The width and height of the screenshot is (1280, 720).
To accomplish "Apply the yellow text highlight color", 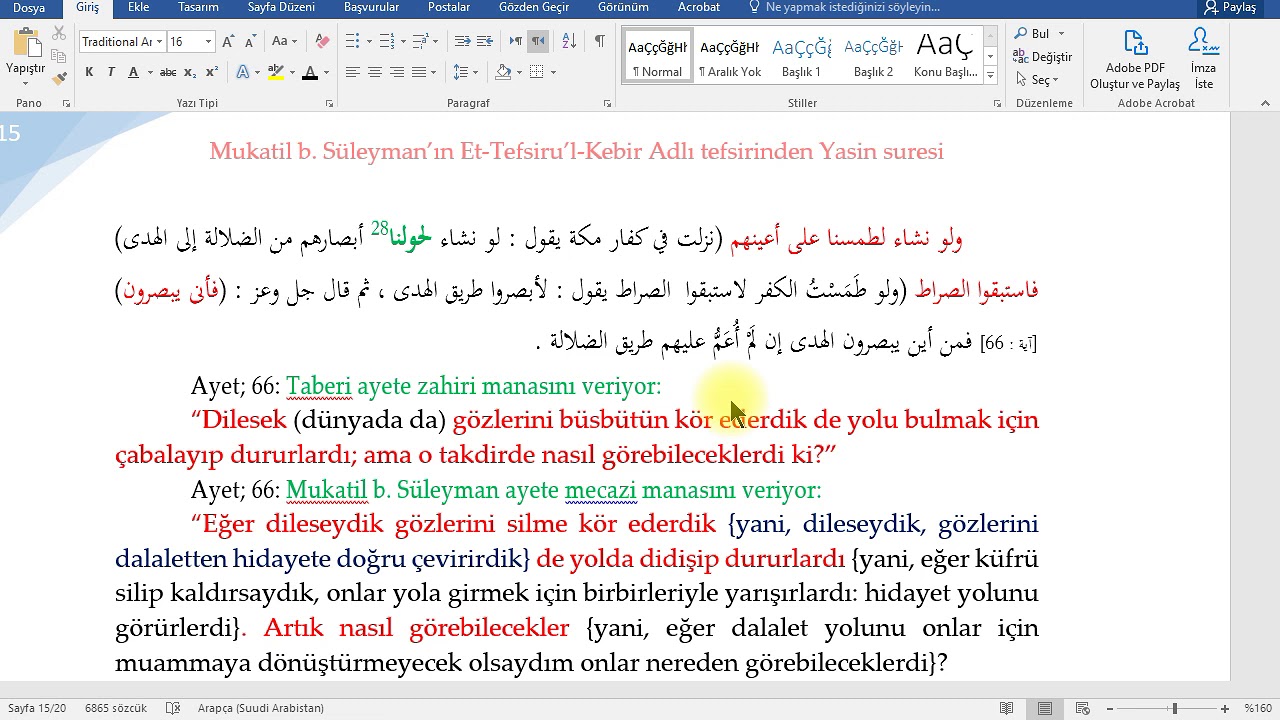I will point(276,72).
